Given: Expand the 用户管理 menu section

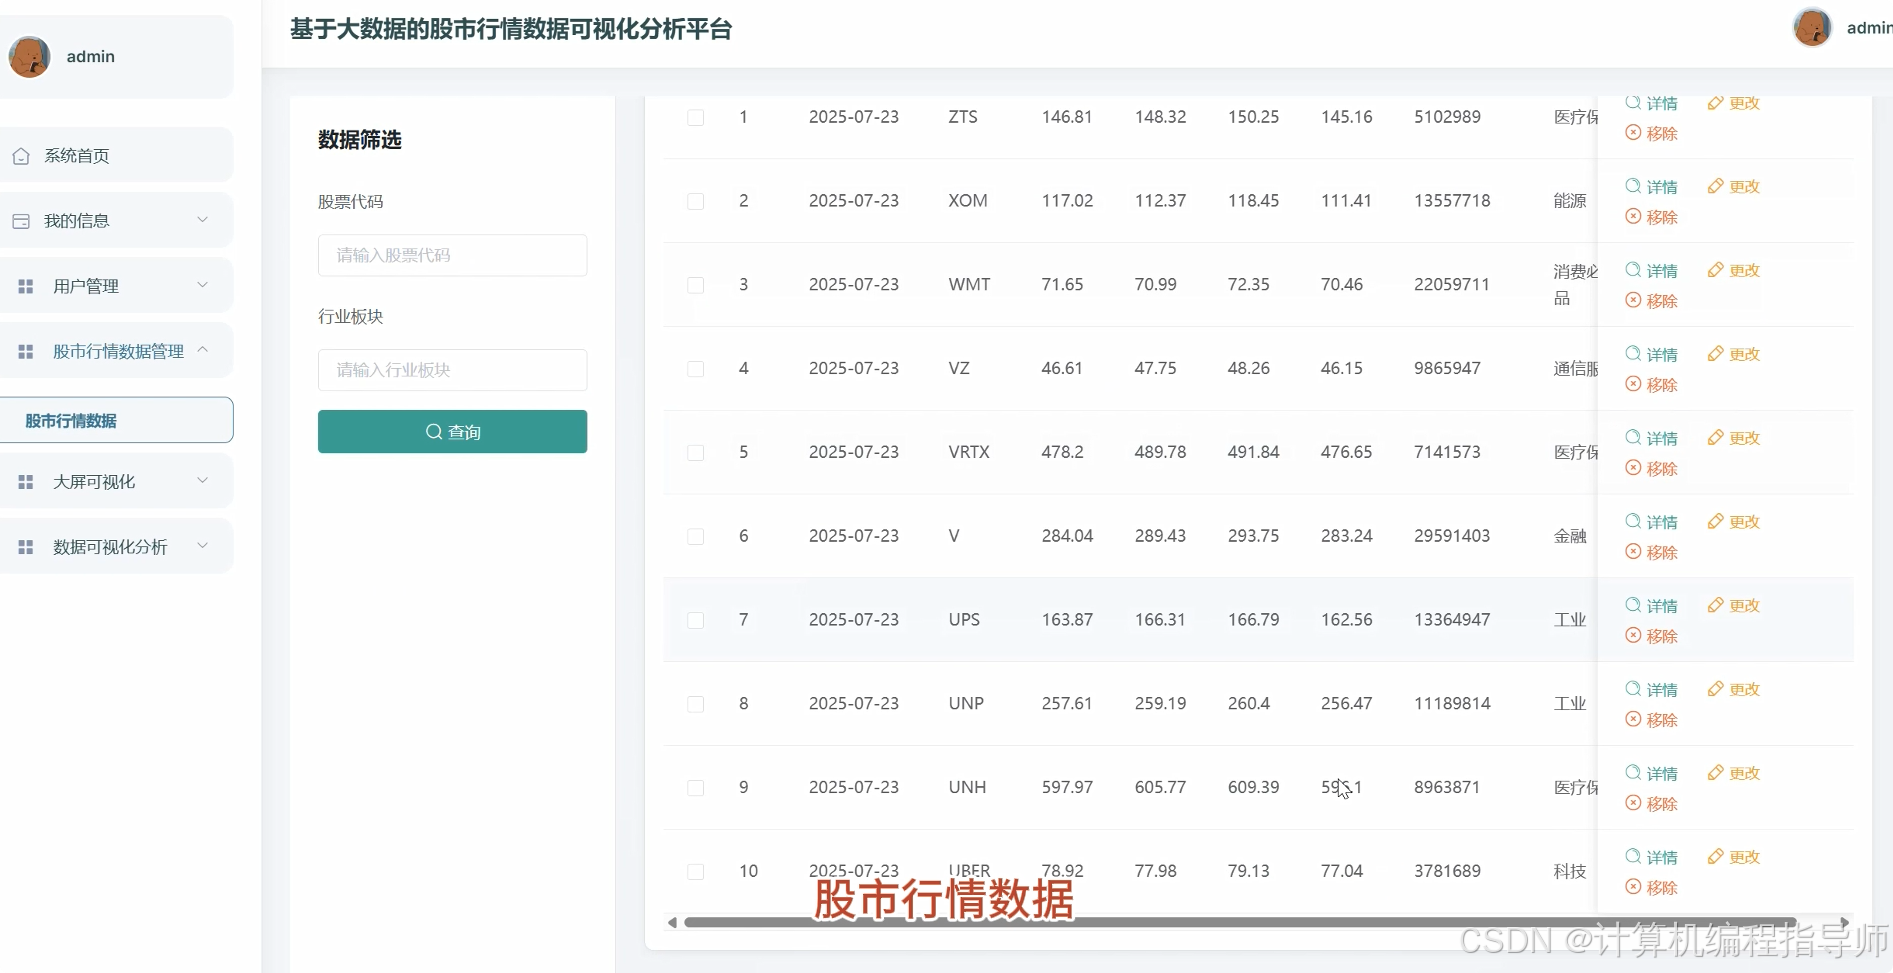Looking at the screenshot, I should 118,285.
